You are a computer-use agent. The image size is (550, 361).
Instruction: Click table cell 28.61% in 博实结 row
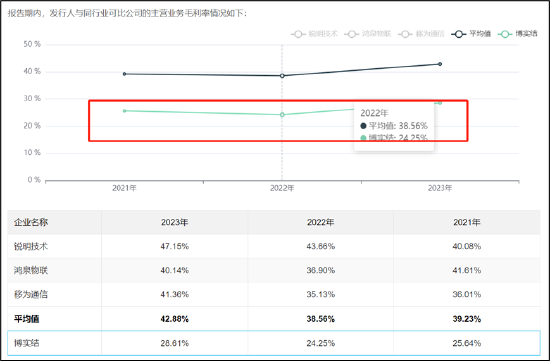point(175,343)
